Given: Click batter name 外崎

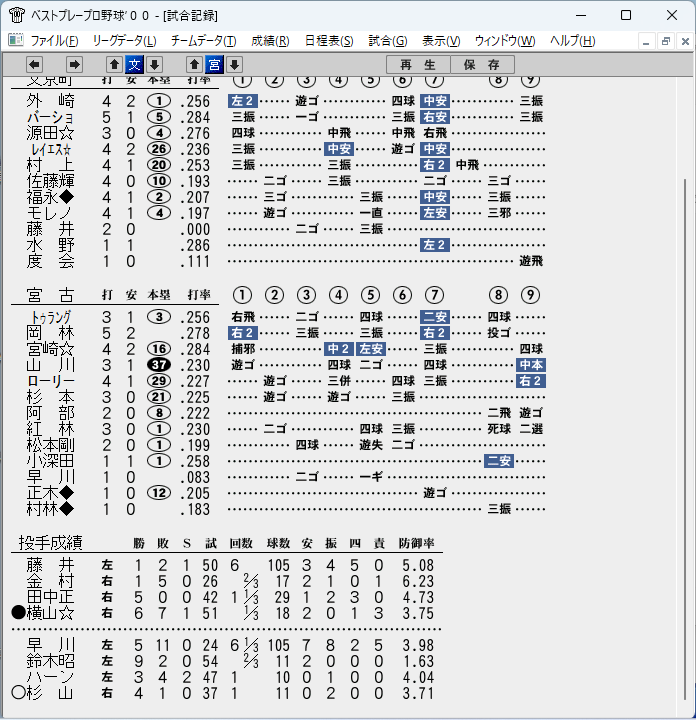Looking at the screenshot, I should 51,101.
